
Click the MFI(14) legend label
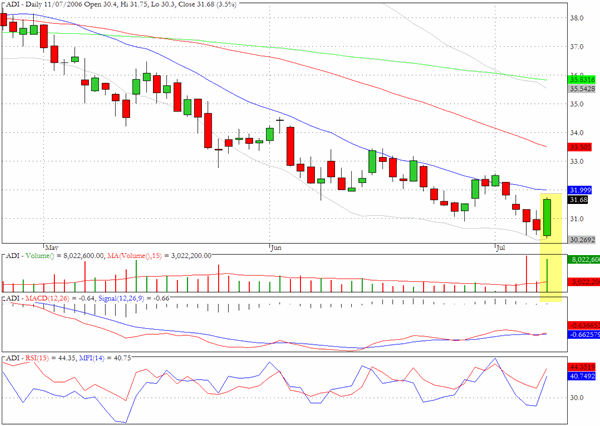point(92,358)
